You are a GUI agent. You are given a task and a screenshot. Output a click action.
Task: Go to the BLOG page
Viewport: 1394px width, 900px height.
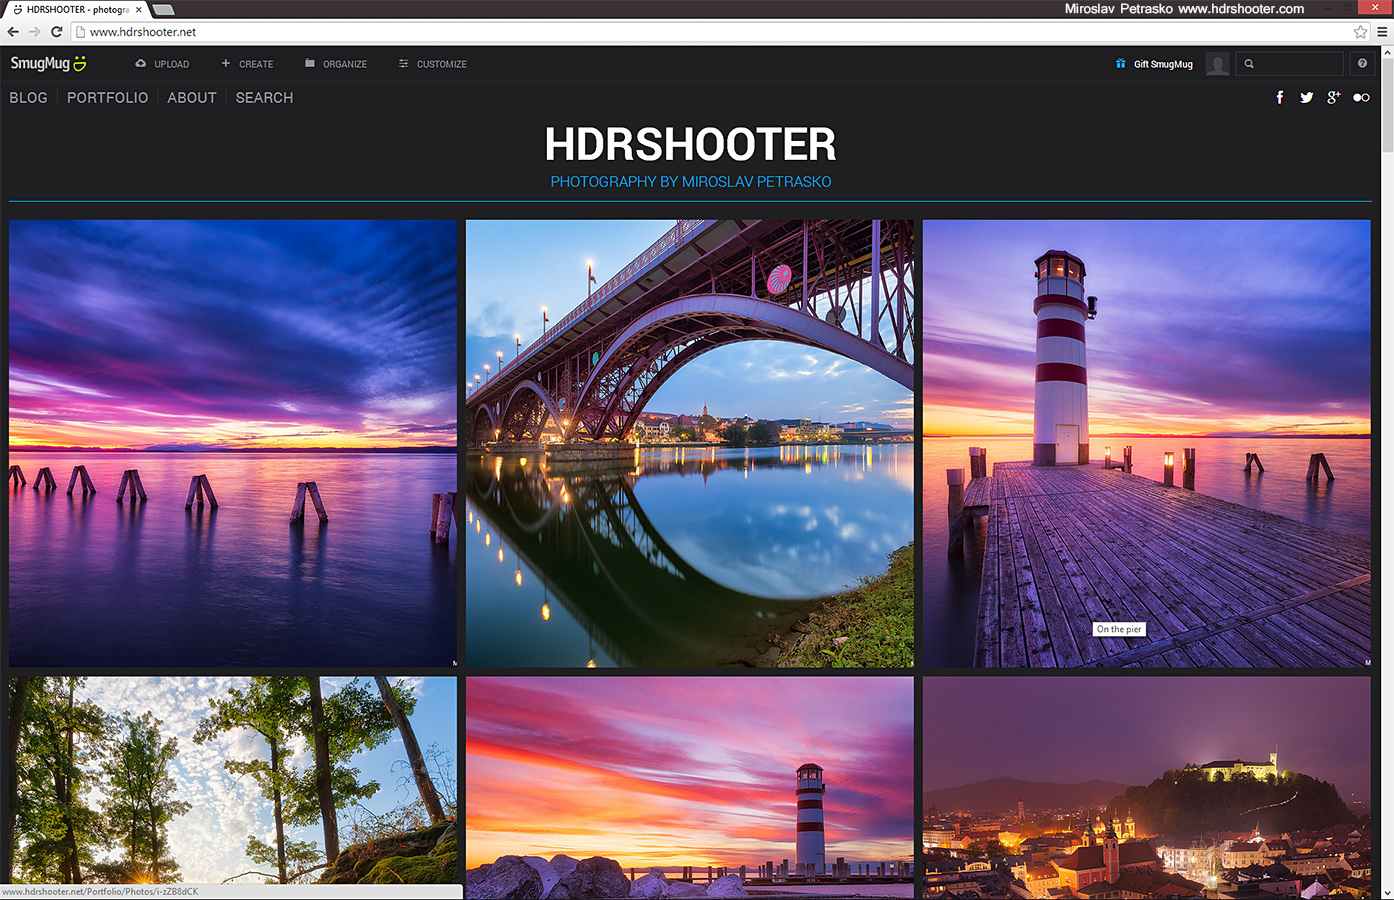[x=29, y=98]
